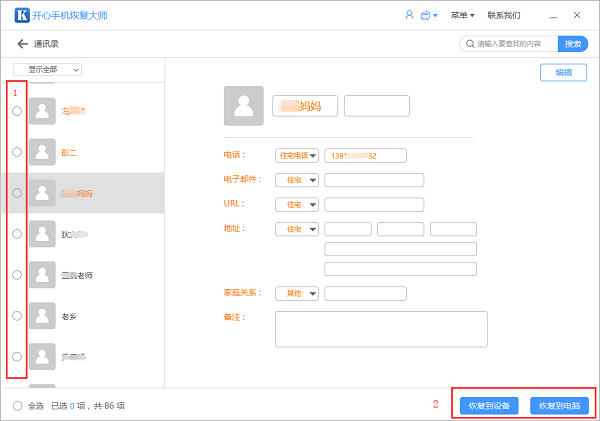The height and width of the screenshot is (421, 600).
Task: Click the 备注 notes text area
Action: (x=380, y=328)
